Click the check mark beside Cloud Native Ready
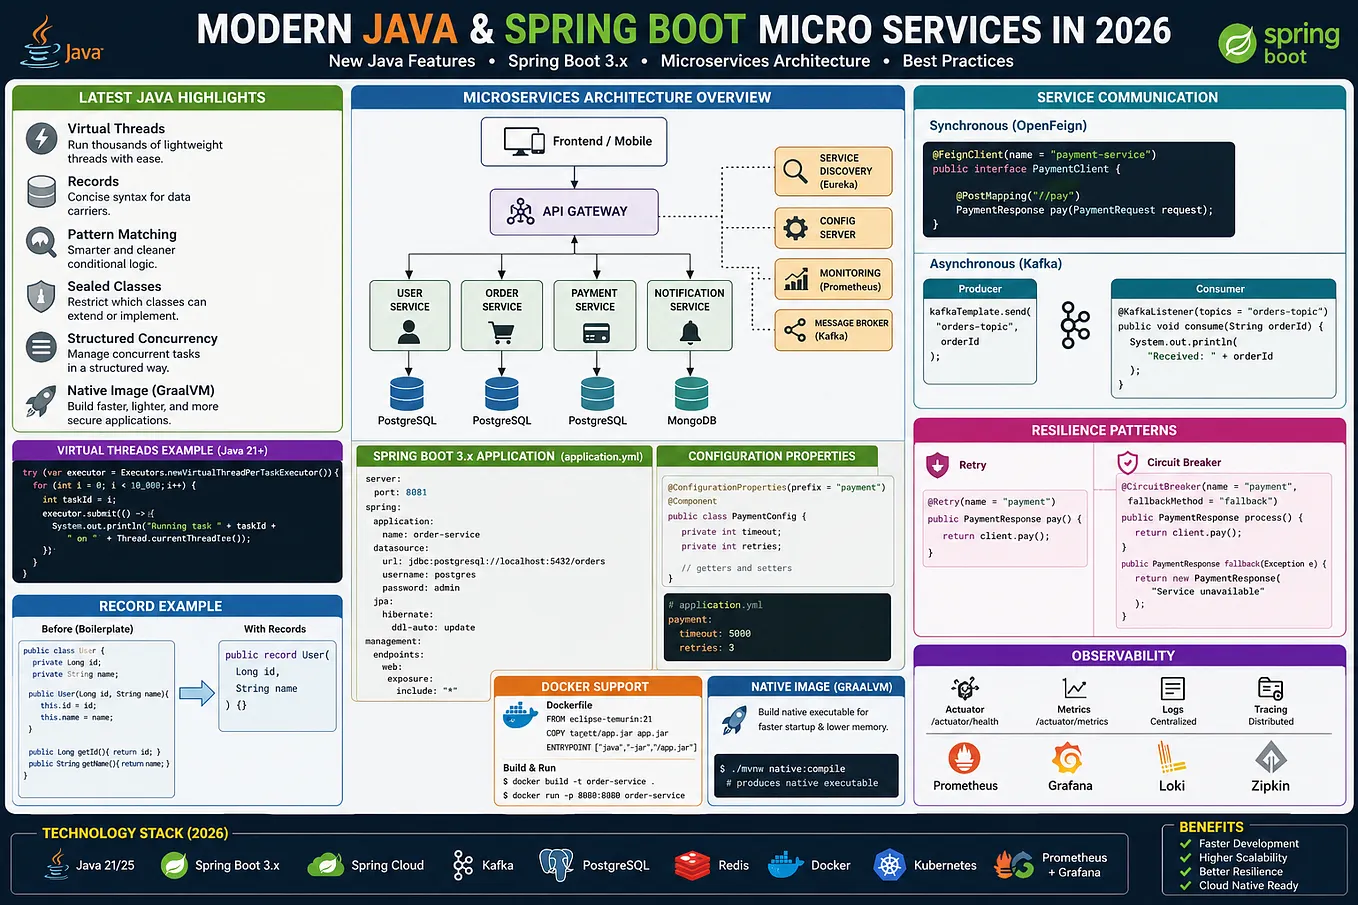 pyautogui.click(x=1186, y=886)
